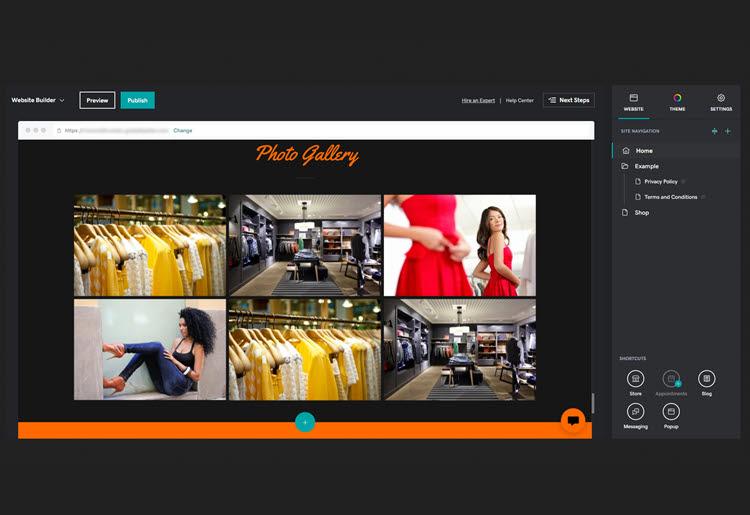Viewport: 750px width, 515px height.
Task: Select the Shop page in navigation
Action: click(641, 212)
